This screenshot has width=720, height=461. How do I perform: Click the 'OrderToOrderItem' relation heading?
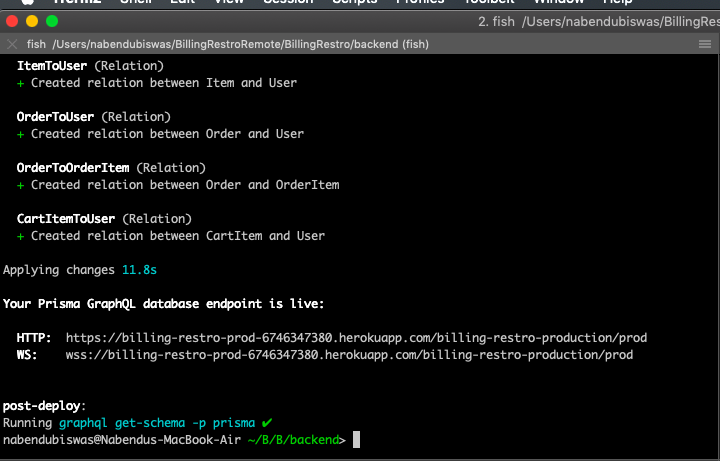click(x=73, y=168)
